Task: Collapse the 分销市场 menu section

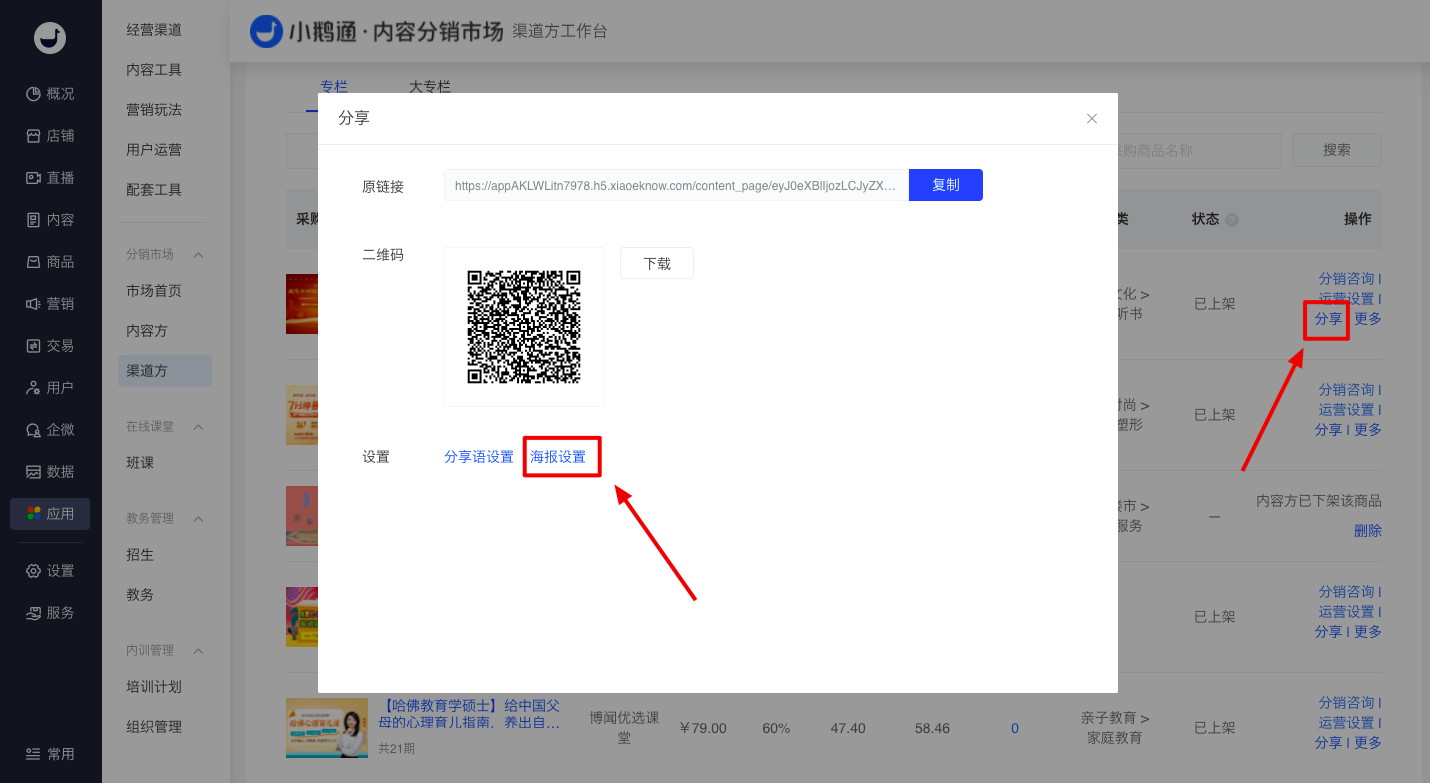Action: pyautogui.click(x=198, y=255)
